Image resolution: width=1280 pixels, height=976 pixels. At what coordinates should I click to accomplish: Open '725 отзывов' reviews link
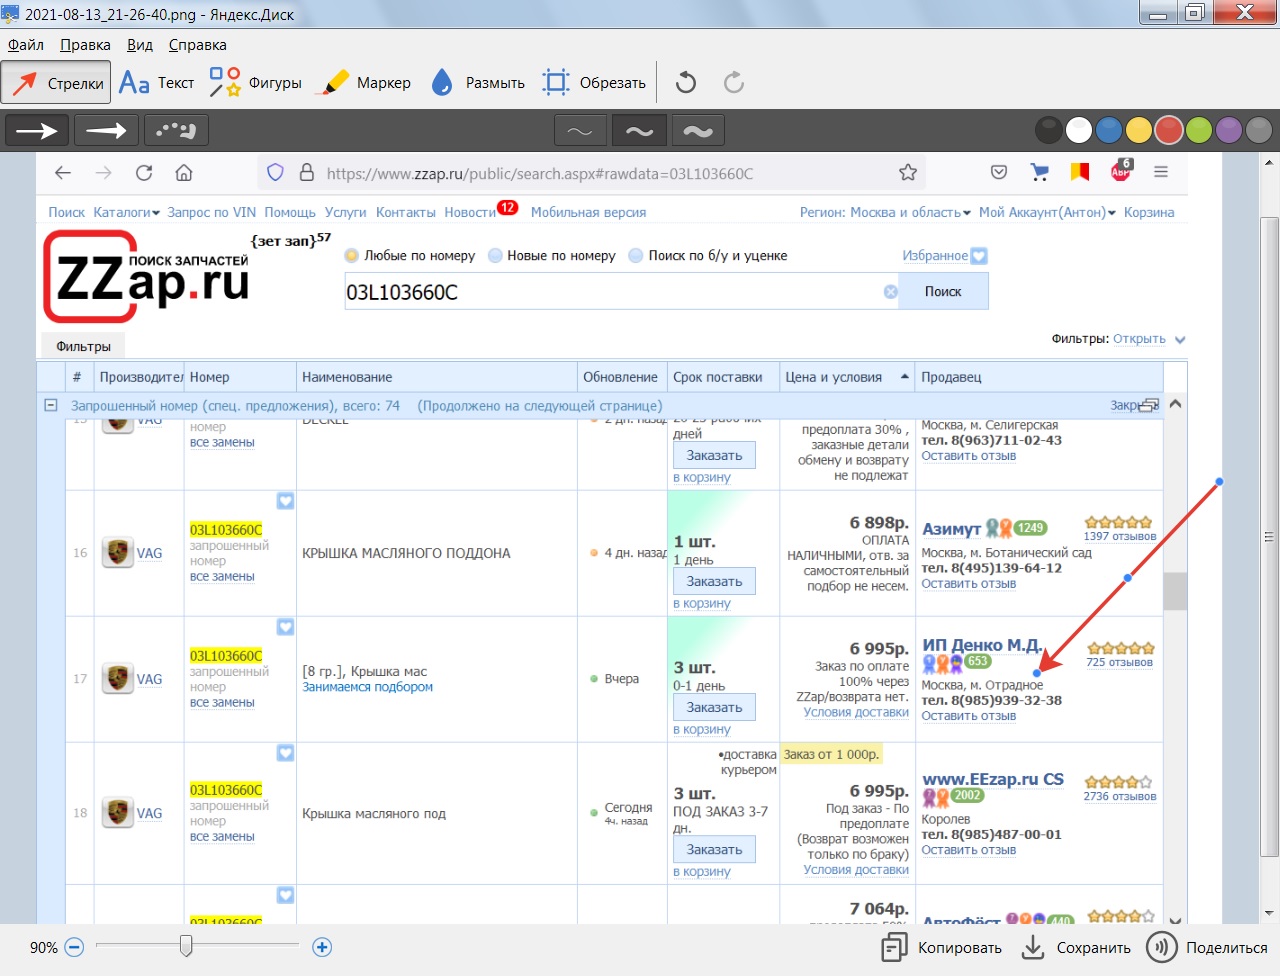pyautogui.click(x=1119, y=662)
